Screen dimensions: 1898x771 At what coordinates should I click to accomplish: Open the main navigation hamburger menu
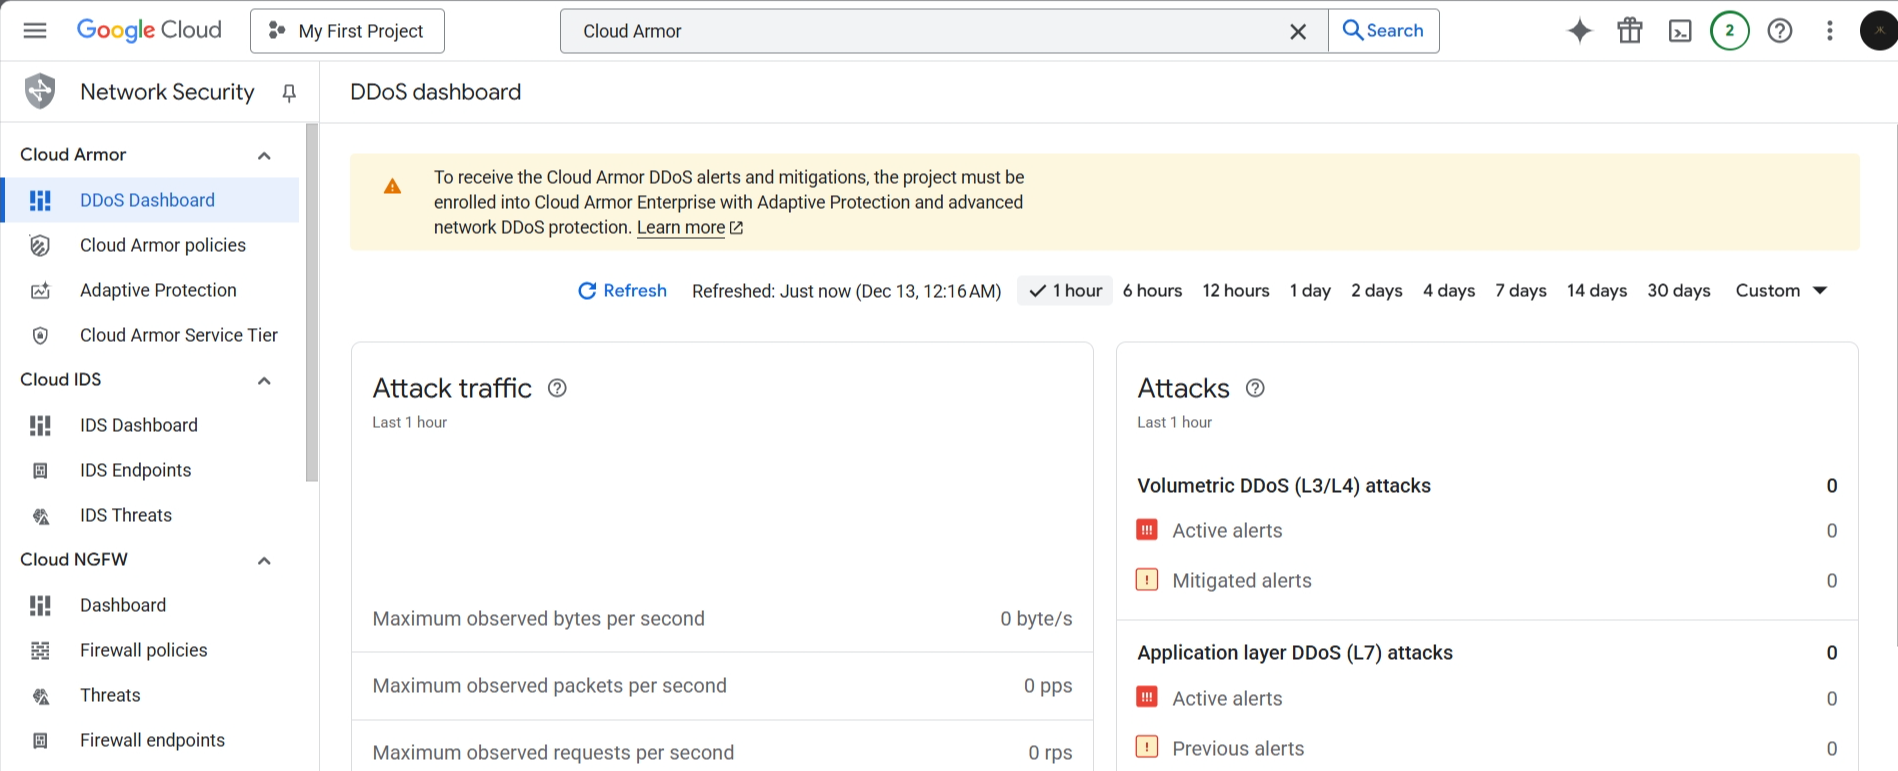point(35,31)
